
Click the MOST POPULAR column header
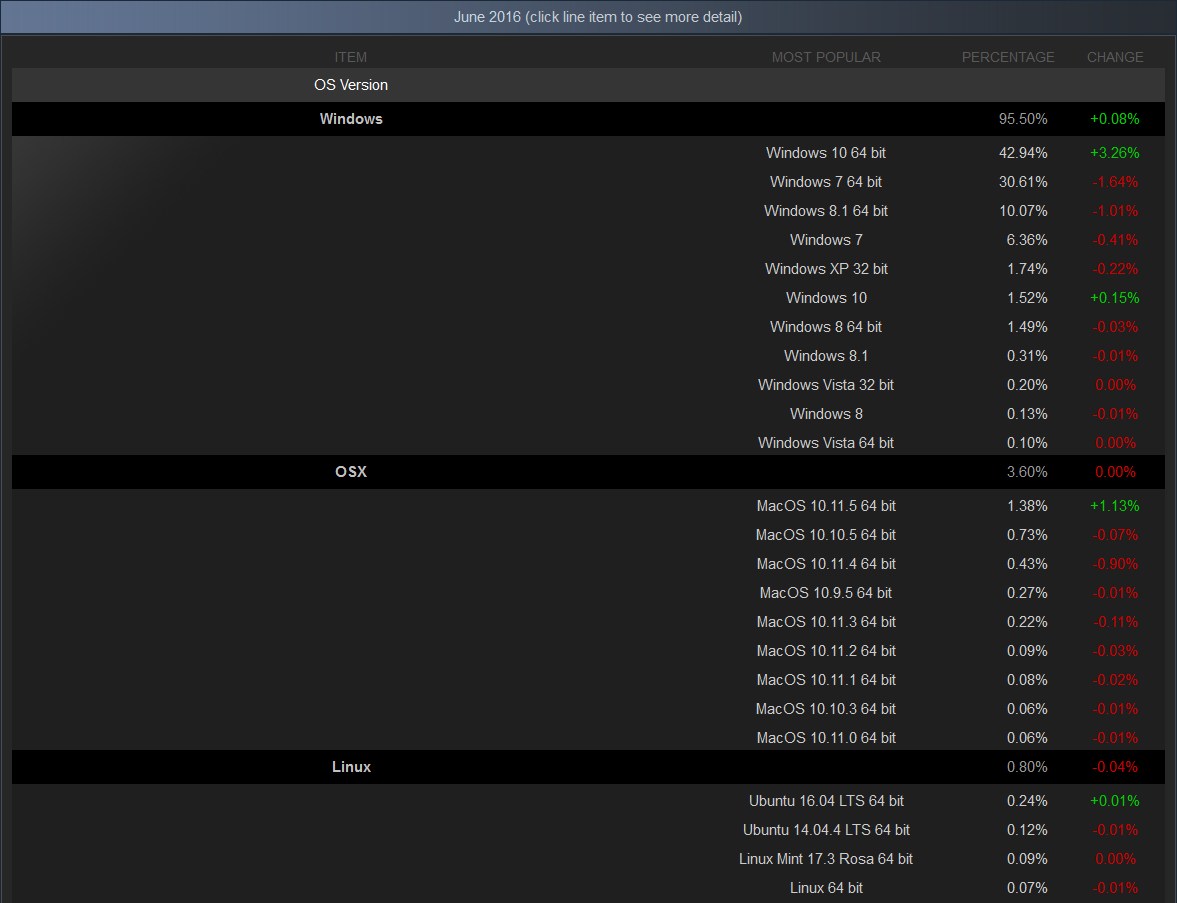tap(826, 57)
